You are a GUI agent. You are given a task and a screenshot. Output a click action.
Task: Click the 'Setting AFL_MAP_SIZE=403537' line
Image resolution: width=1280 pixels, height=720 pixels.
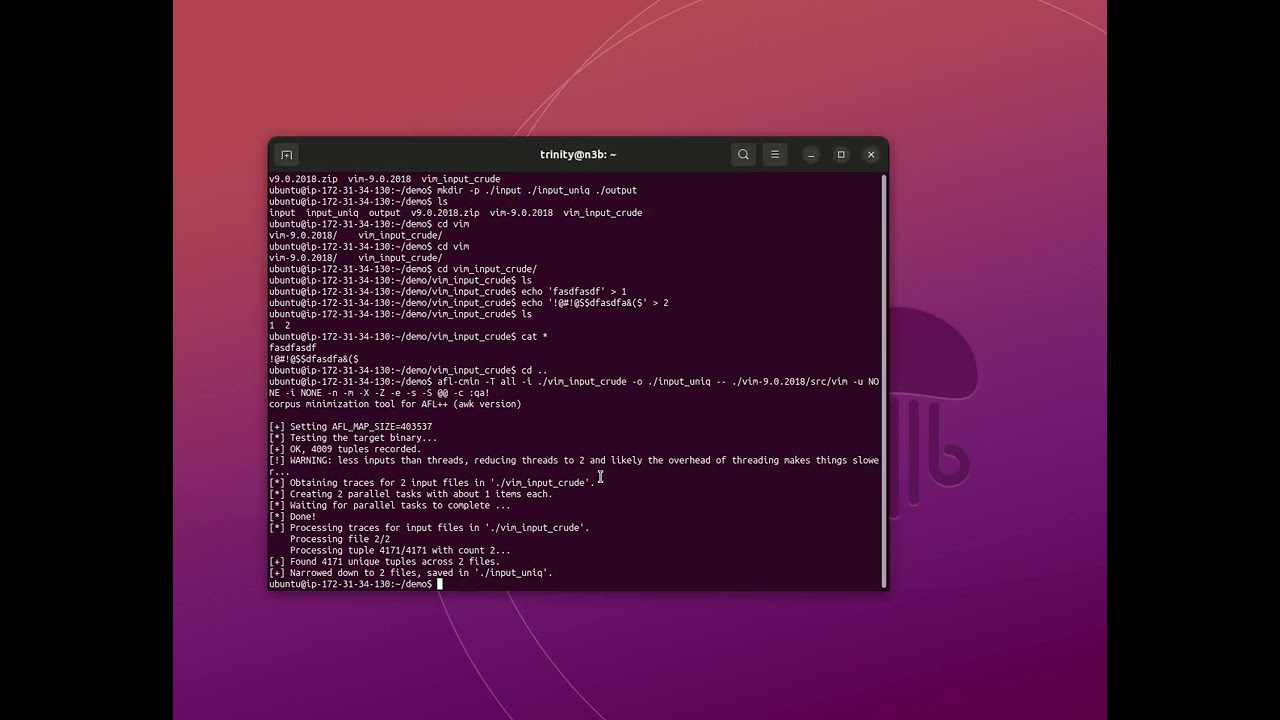(x=351, y=427)
